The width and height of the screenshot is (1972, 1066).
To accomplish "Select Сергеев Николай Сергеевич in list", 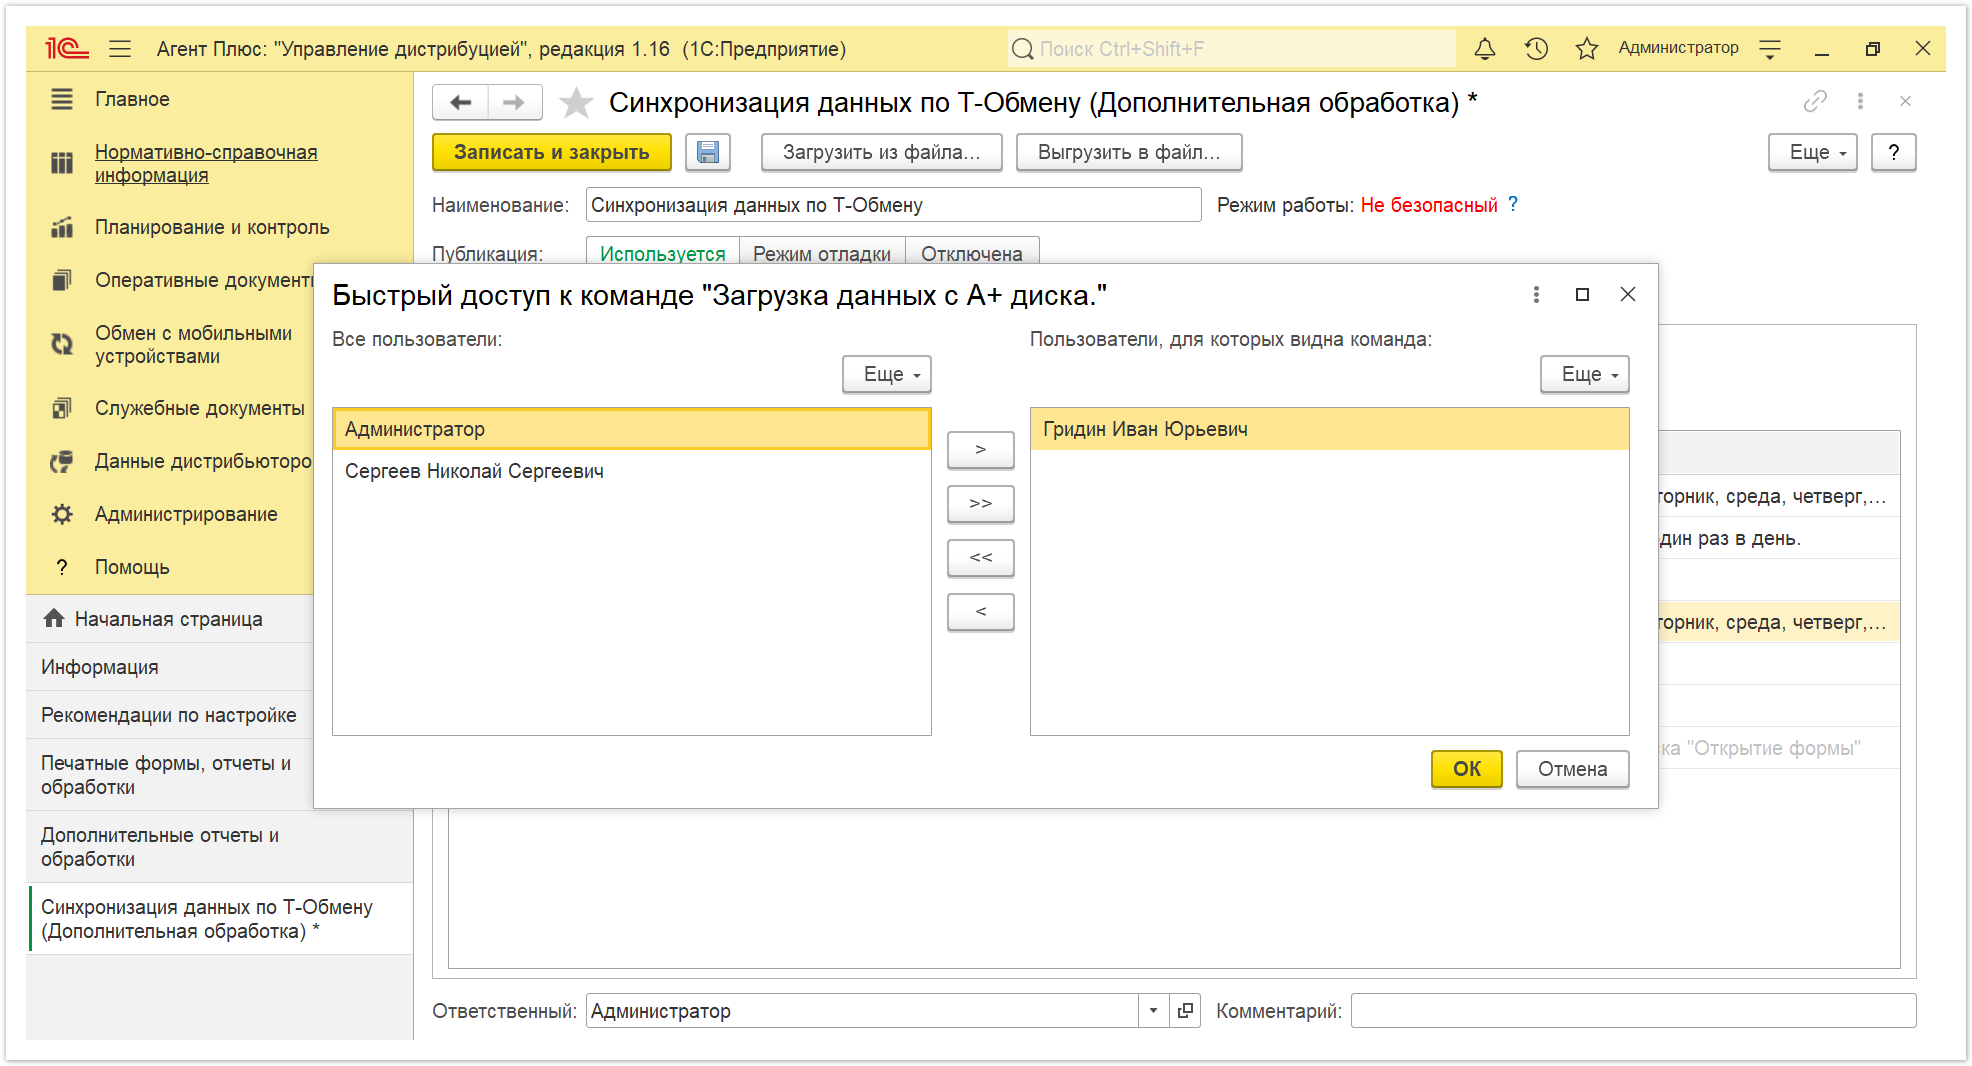I will 631,471.
